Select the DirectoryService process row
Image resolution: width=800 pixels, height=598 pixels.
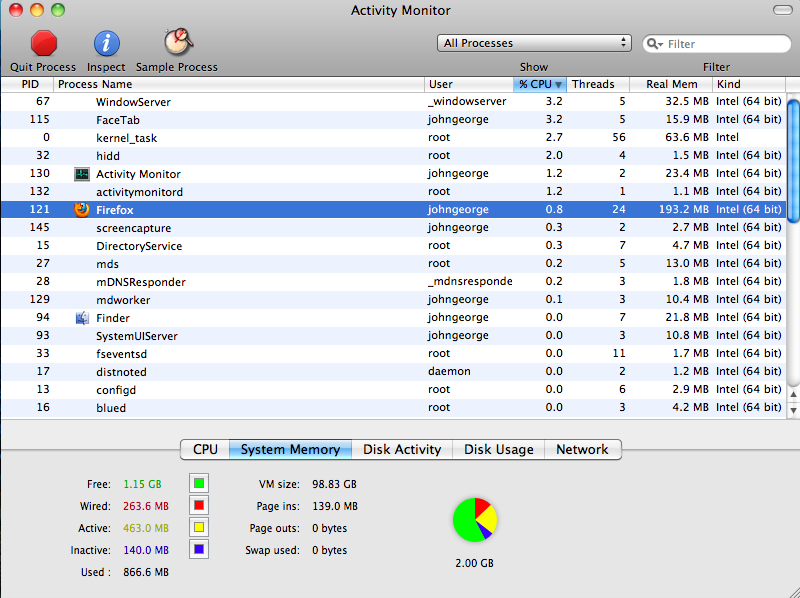[x=393, y=245]
